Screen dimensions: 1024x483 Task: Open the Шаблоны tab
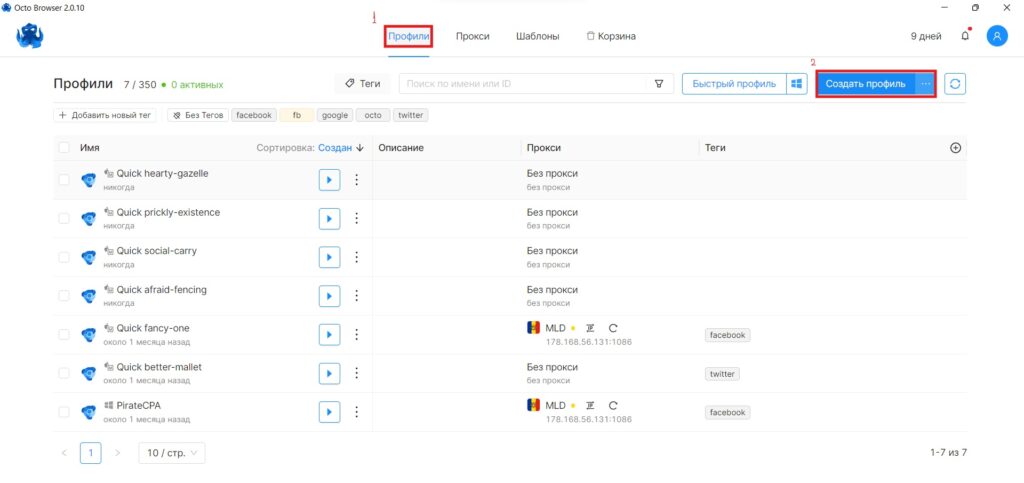(x=537, y=37)
